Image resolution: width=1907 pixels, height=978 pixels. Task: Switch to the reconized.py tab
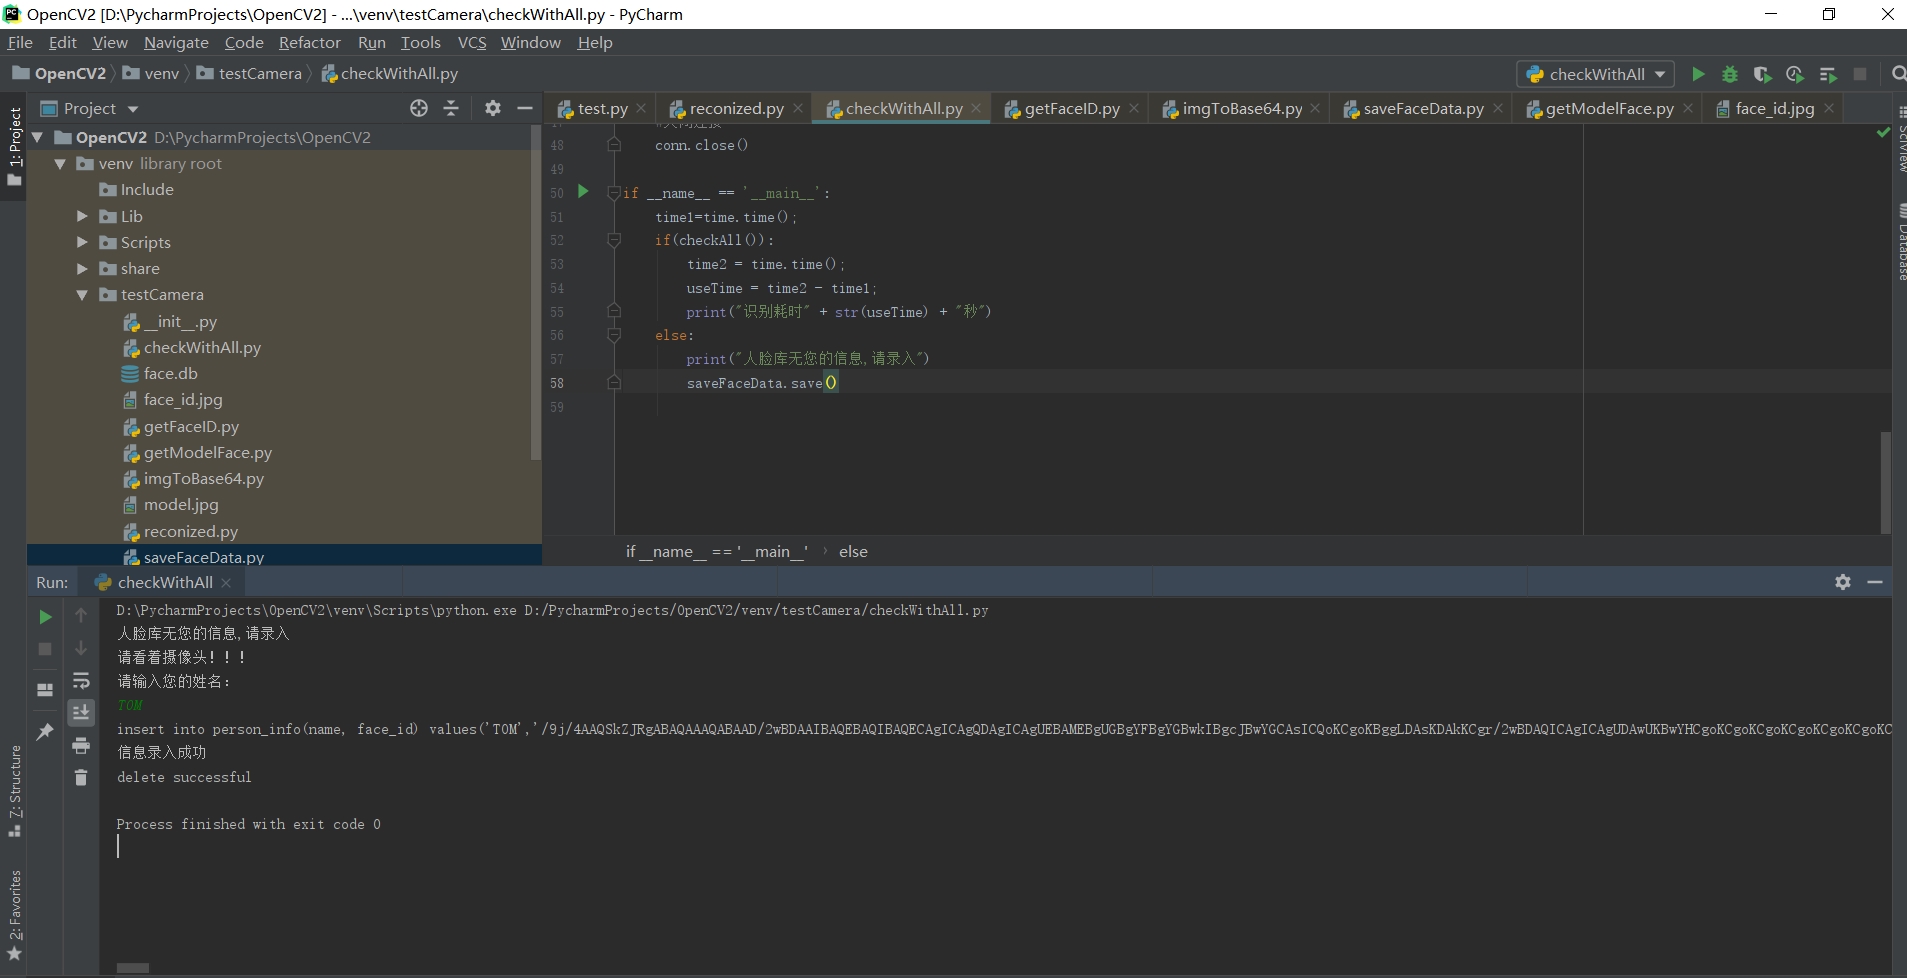click(736, 108)
